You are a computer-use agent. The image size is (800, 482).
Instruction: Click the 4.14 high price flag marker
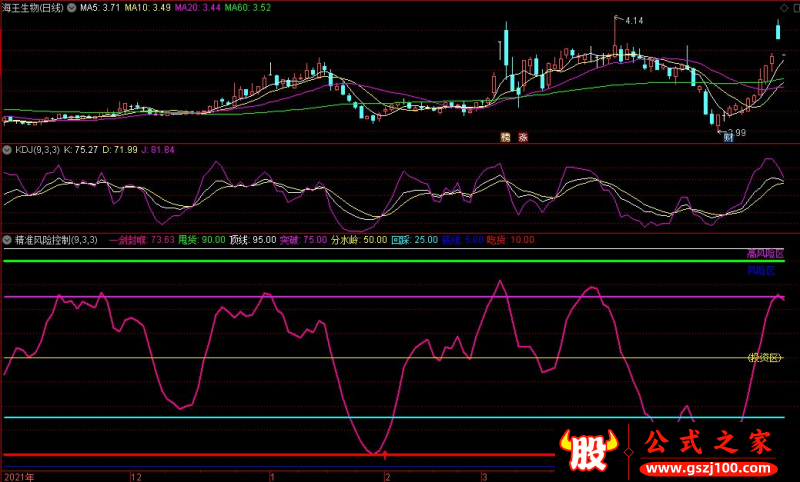coord(629,20)
